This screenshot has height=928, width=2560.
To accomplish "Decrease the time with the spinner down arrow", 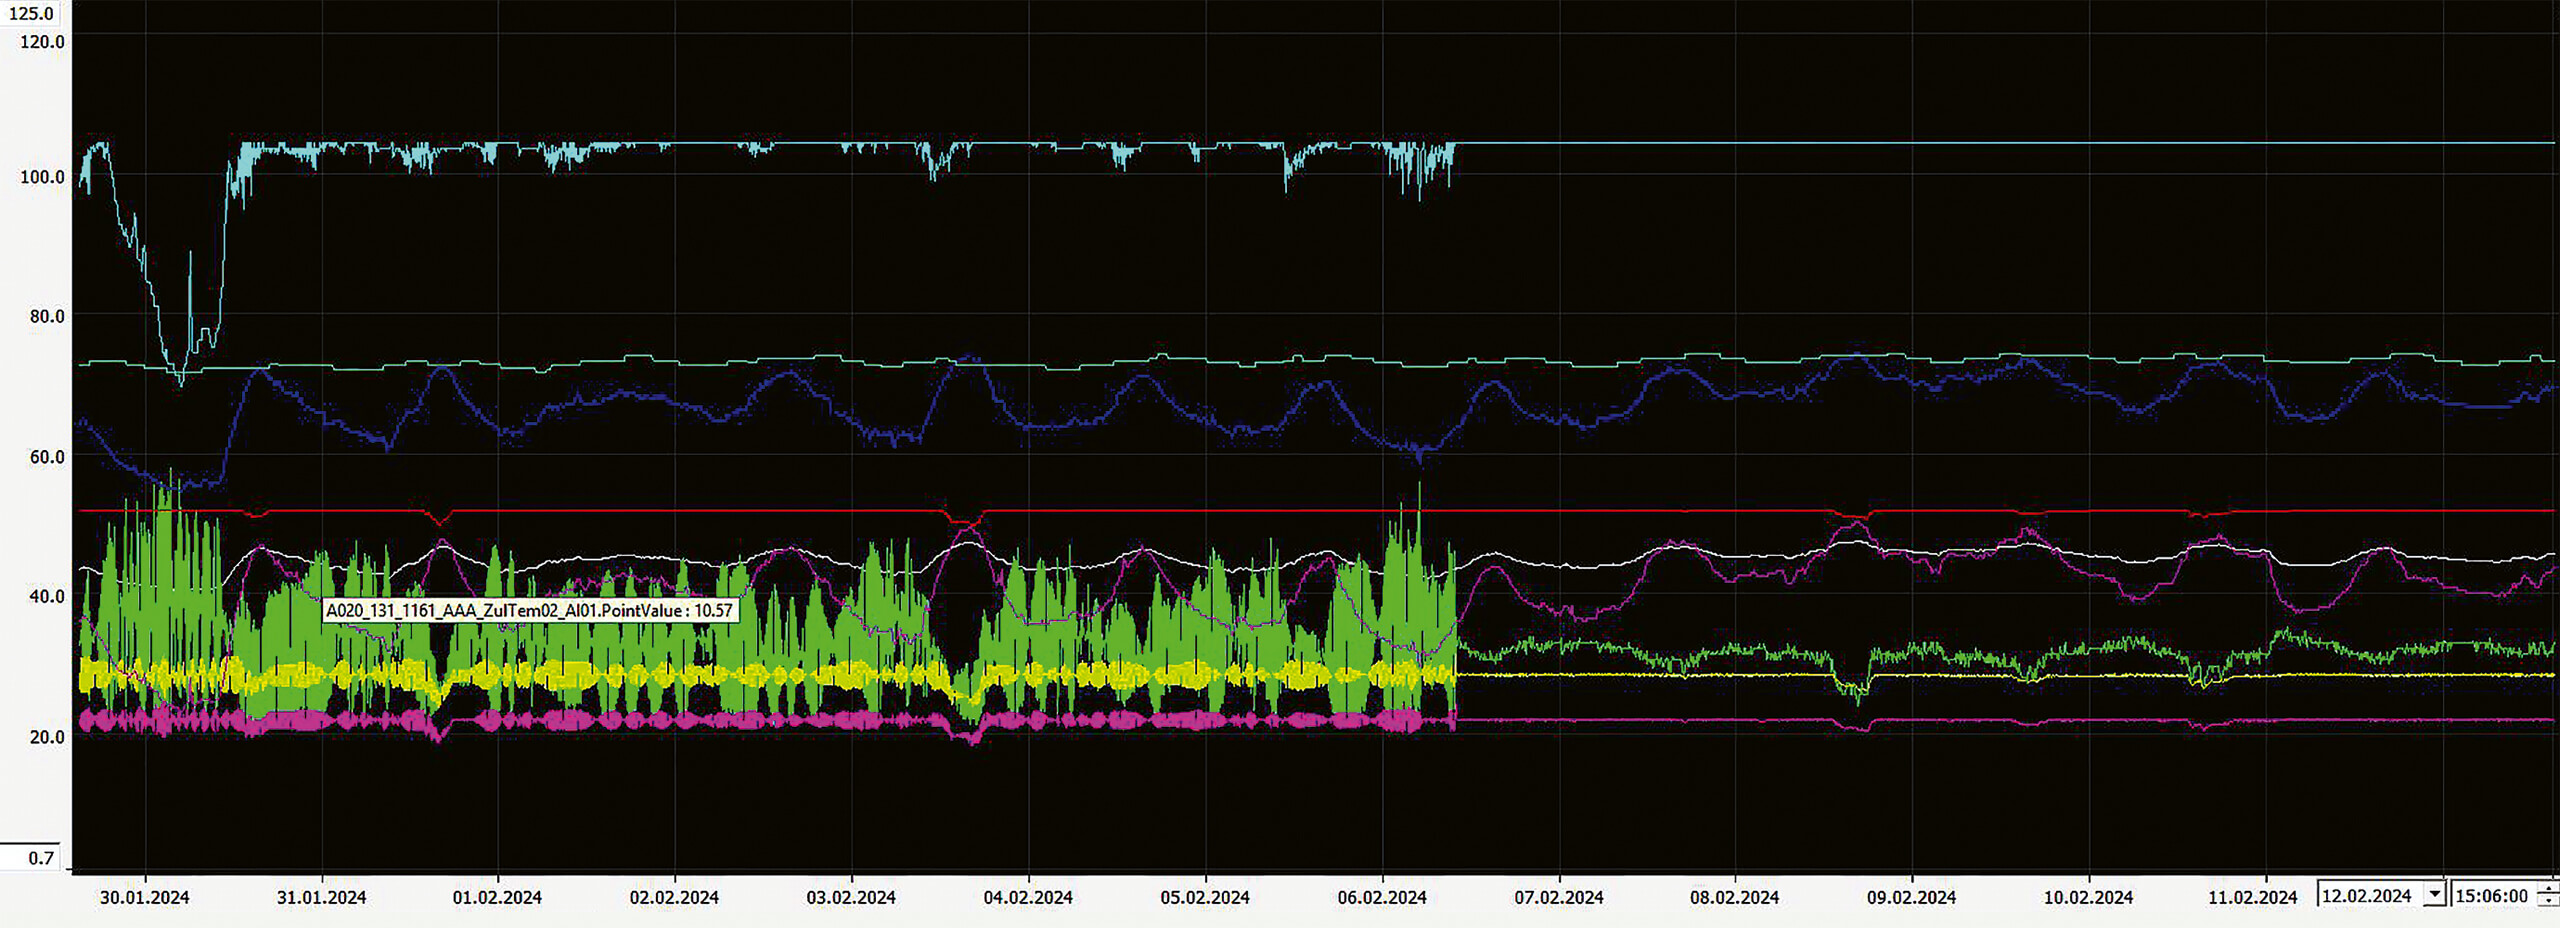I will (2551, 903).
